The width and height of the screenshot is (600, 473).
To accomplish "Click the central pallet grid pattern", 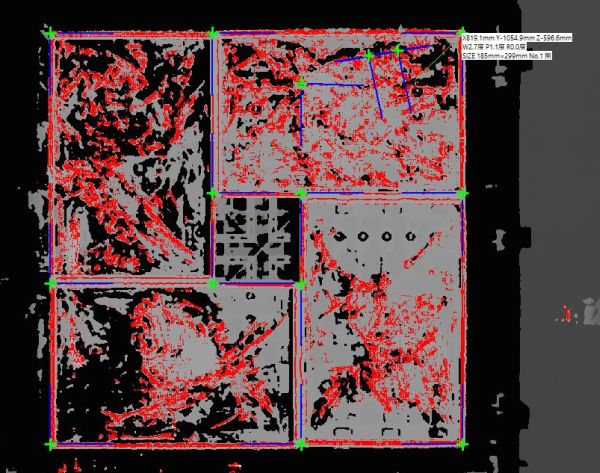I will point(256,238).
